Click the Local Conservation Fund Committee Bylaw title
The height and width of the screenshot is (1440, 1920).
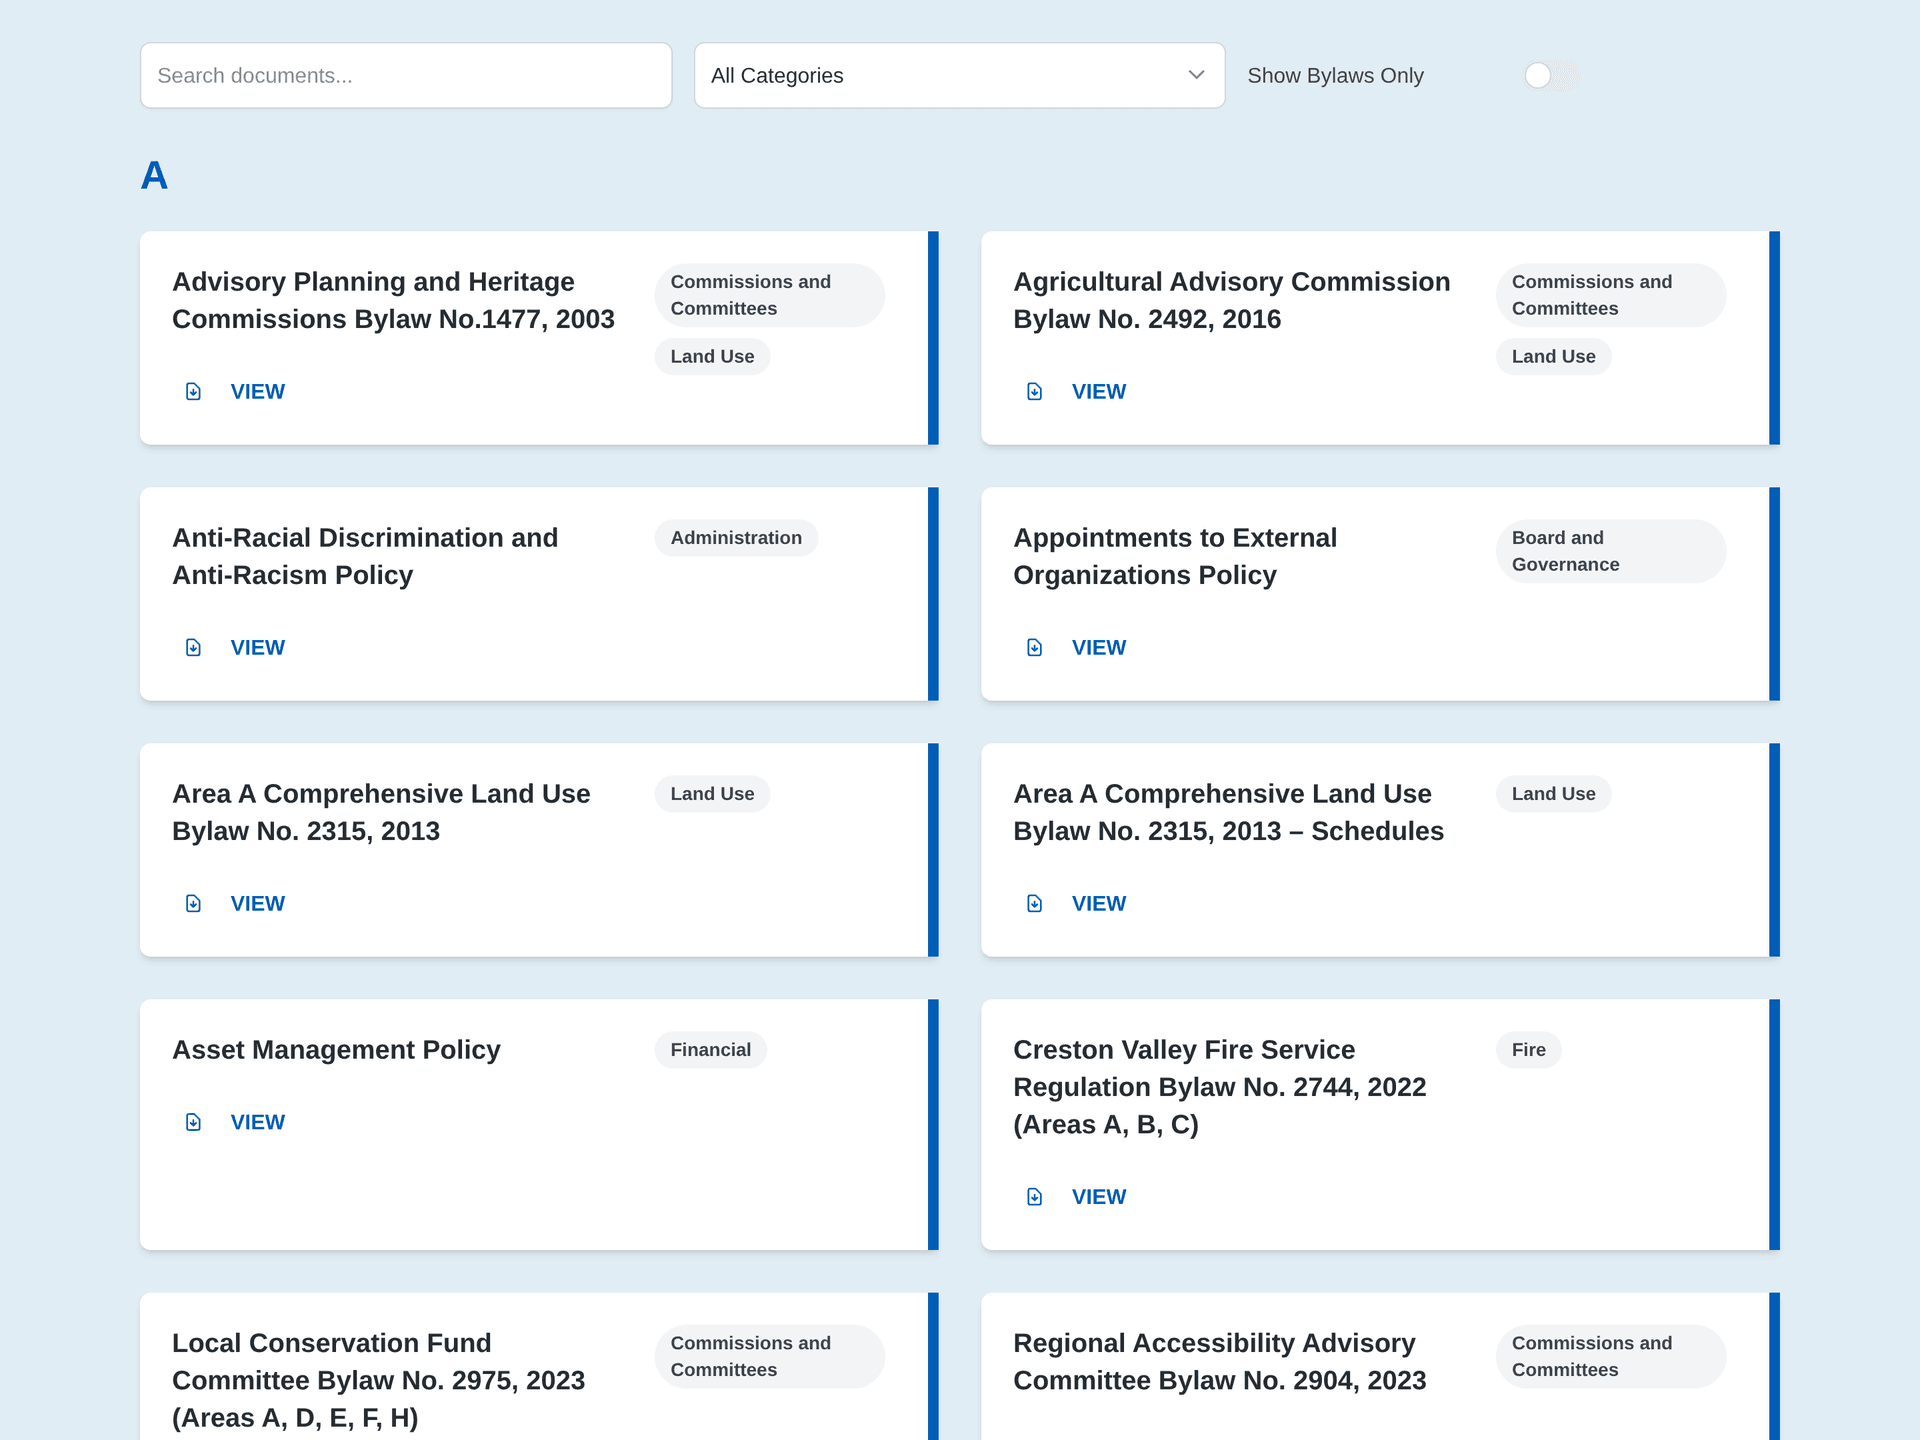[x=378, y=1380]
